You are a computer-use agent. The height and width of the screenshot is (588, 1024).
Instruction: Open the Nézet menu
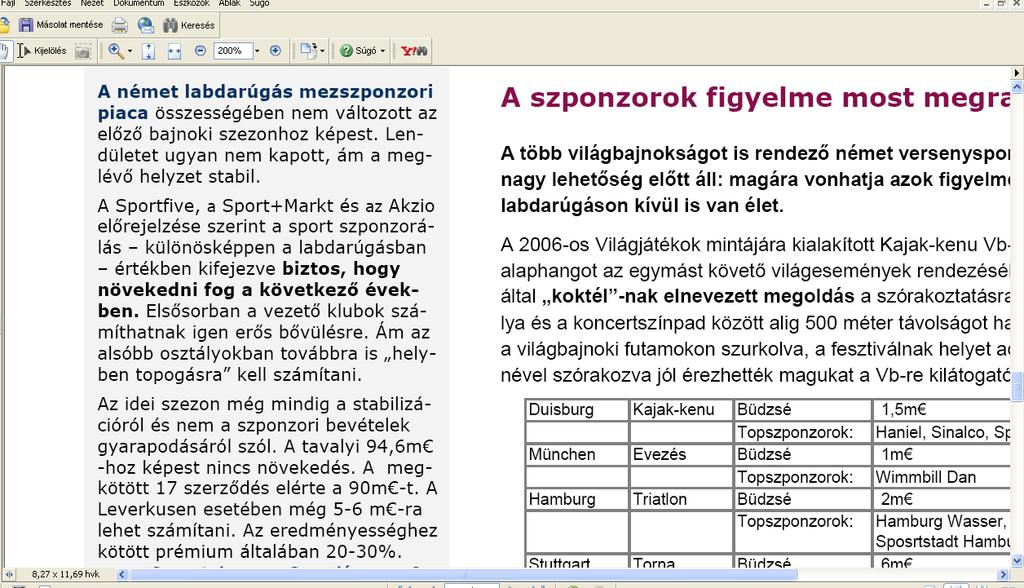[92, 3]
